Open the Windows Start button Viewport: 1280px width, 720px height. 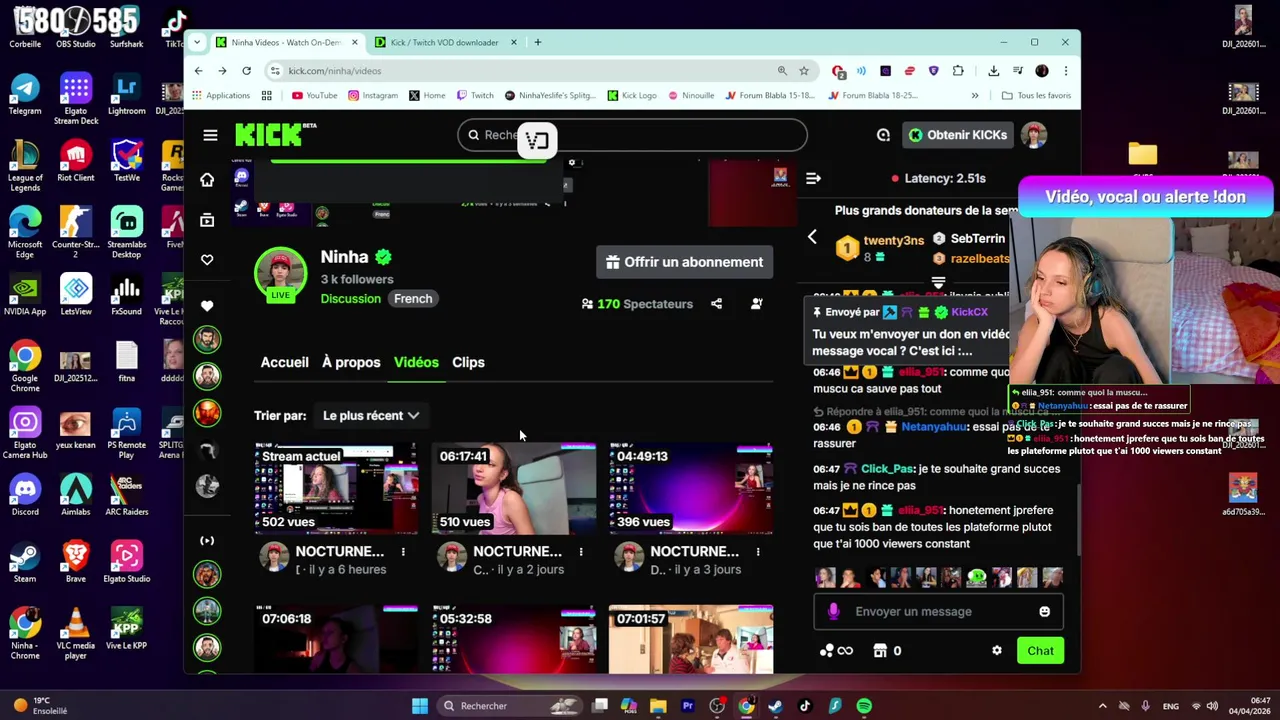coord(420,706)
